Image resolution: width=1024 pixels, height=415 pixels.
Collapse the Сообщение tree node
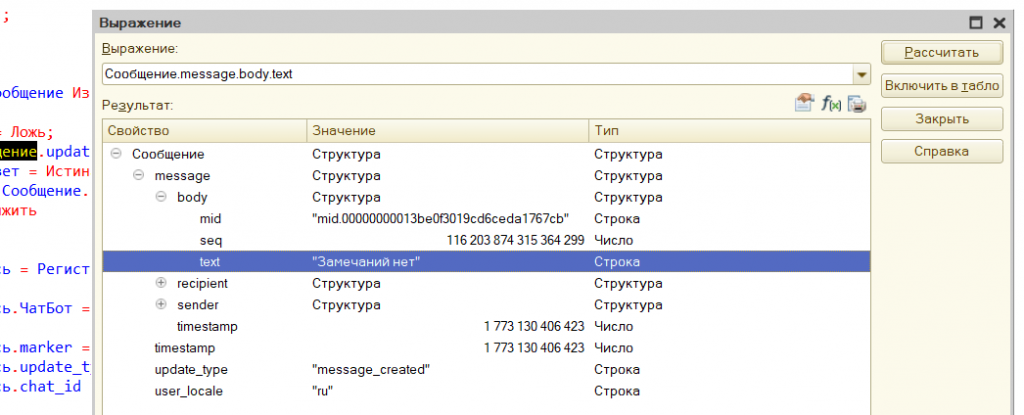click(116, 154)
